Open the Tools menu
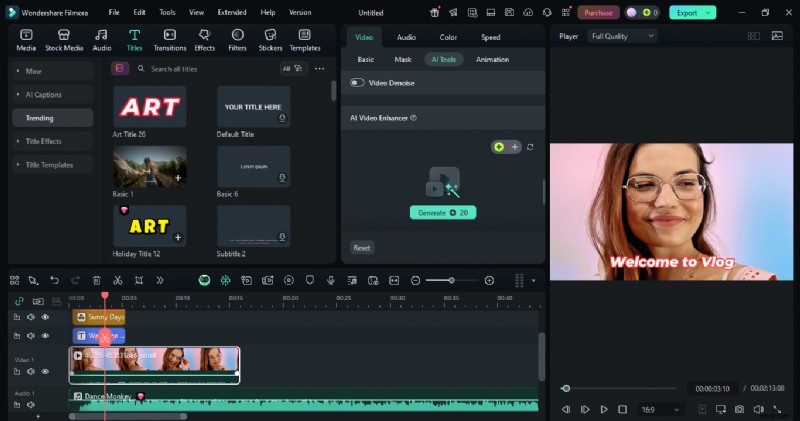Viewport: 800px width, 421px height. (x=167, y=12)
